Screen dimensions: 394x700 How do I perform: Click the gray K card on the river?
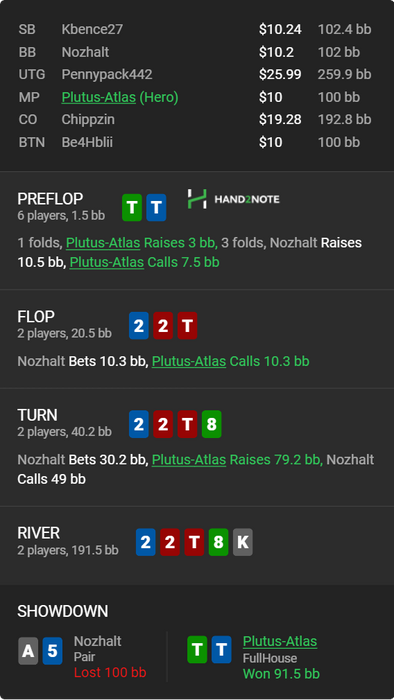coord(243,542)
